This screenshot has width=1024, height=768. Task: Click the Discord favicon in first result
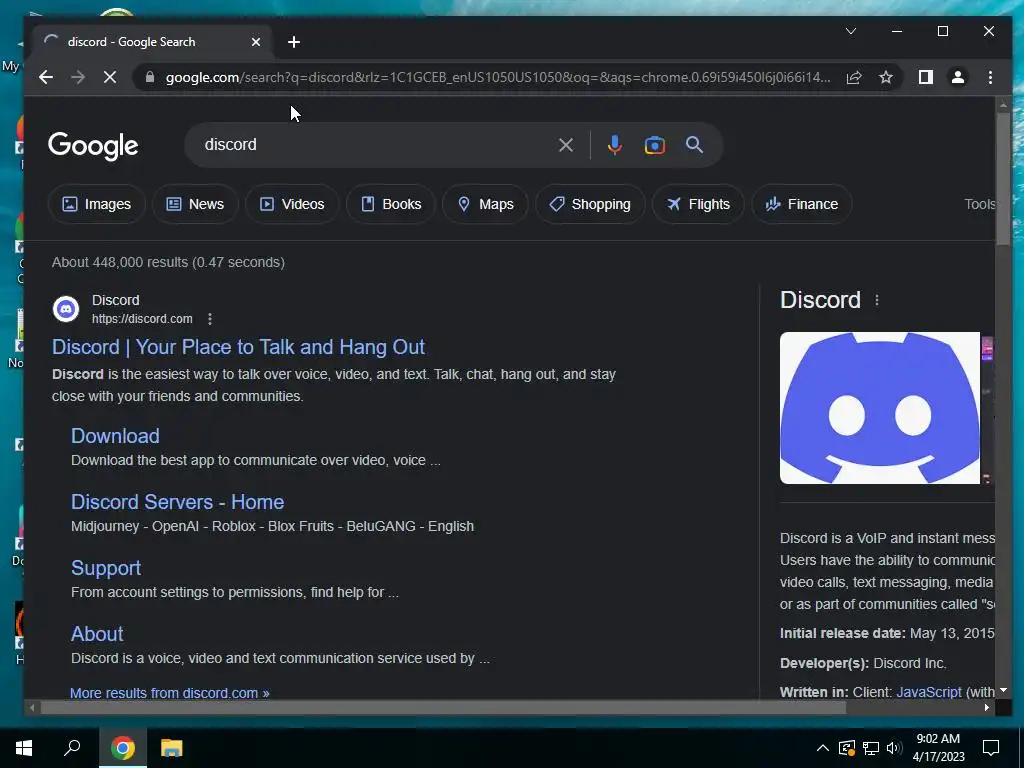coord(66,309)
